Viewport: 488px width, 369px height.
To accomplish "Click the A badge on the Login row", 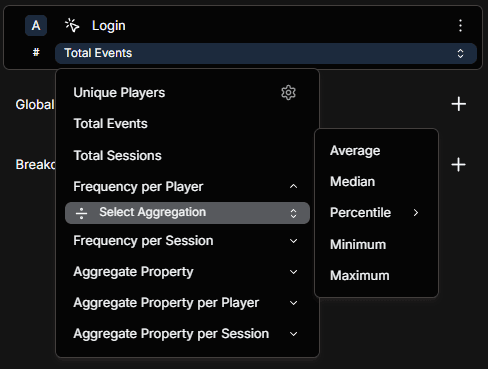I will pyautogui.click(x=36, y=26).
